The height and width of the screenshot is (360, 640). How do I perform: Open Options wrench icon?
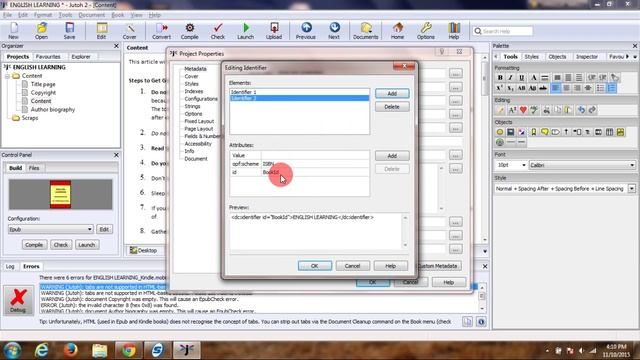pyautogui.click(x=426, y=31)
